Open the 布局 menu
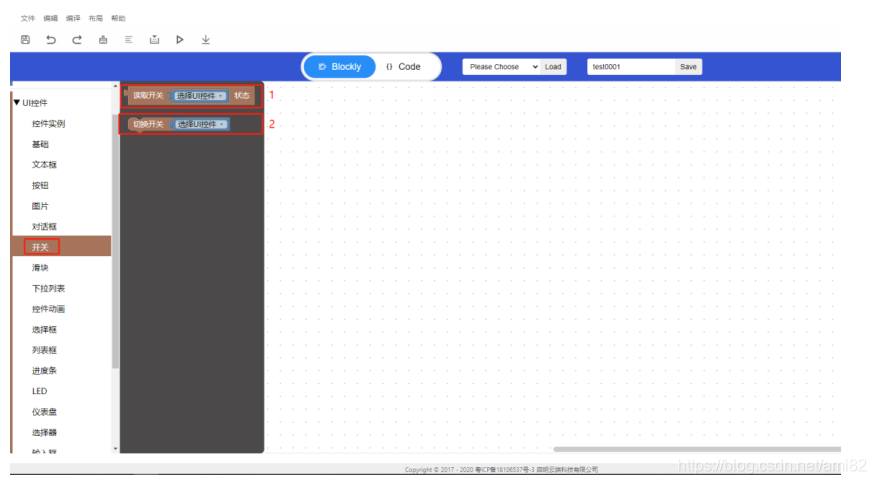 coord(96,18)
